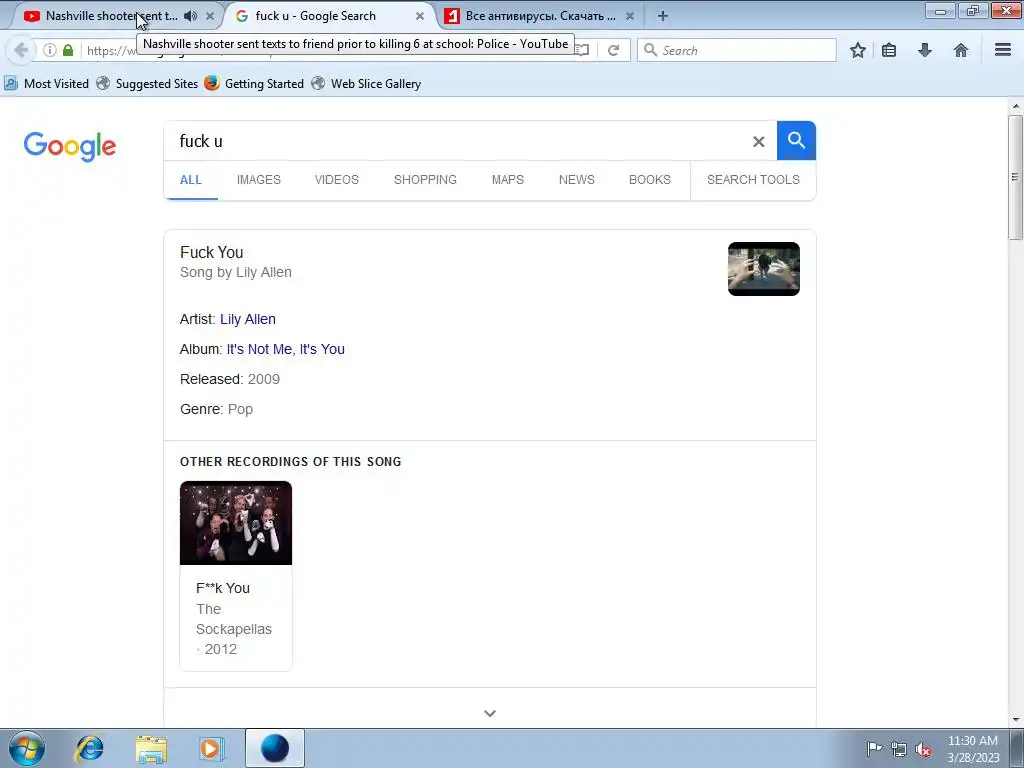Open the F**k You Sockapellas recording title

pyautogui.click(x=223, y=588)
